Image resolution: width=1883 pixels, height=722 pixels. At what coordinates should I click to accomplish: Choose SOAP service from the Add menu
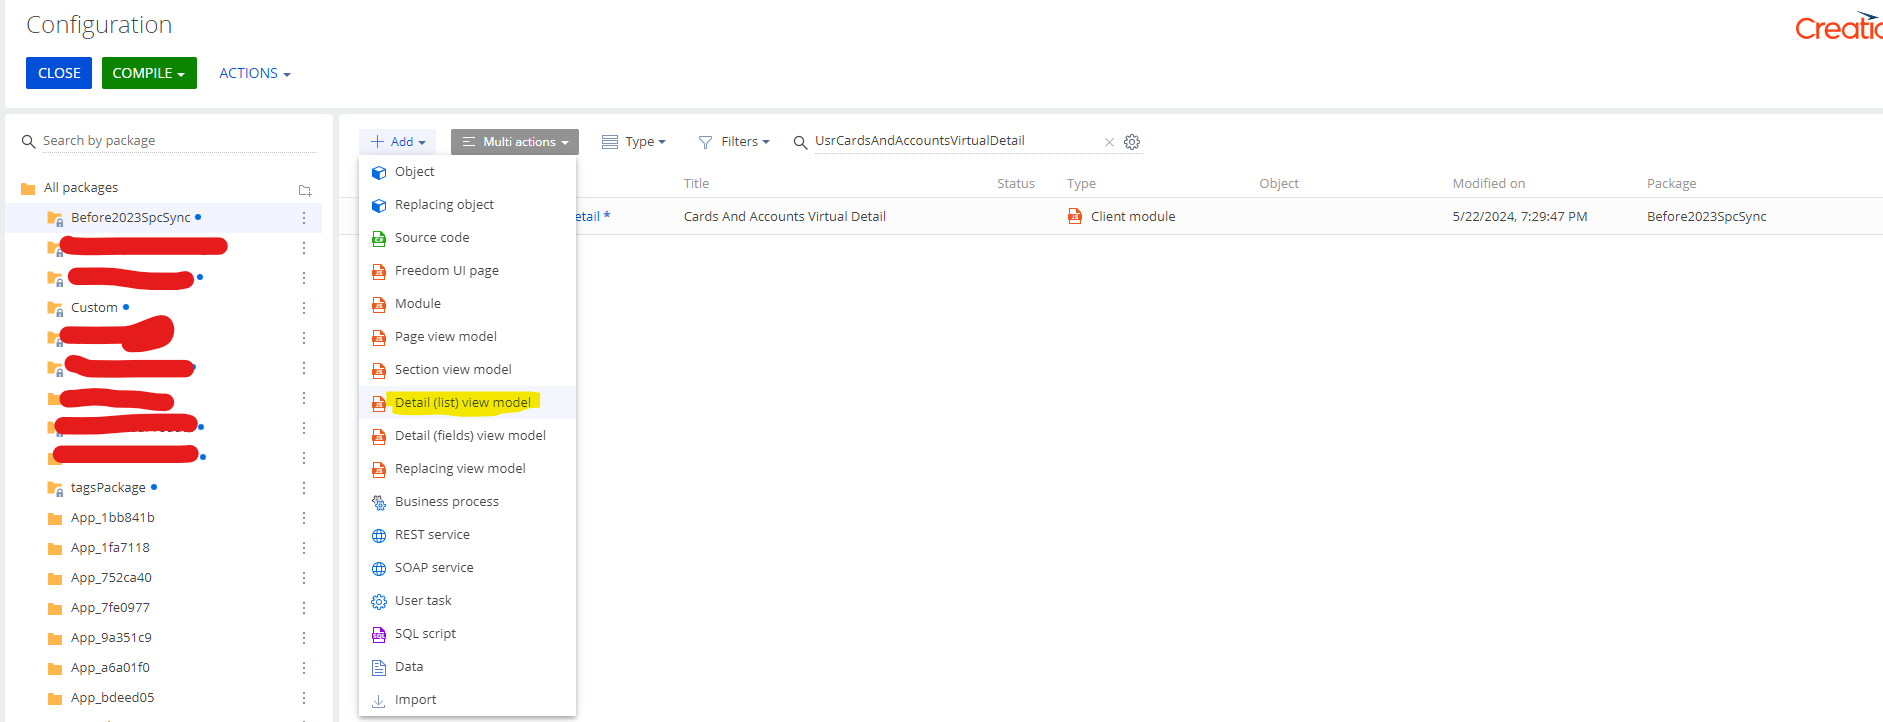467,568
